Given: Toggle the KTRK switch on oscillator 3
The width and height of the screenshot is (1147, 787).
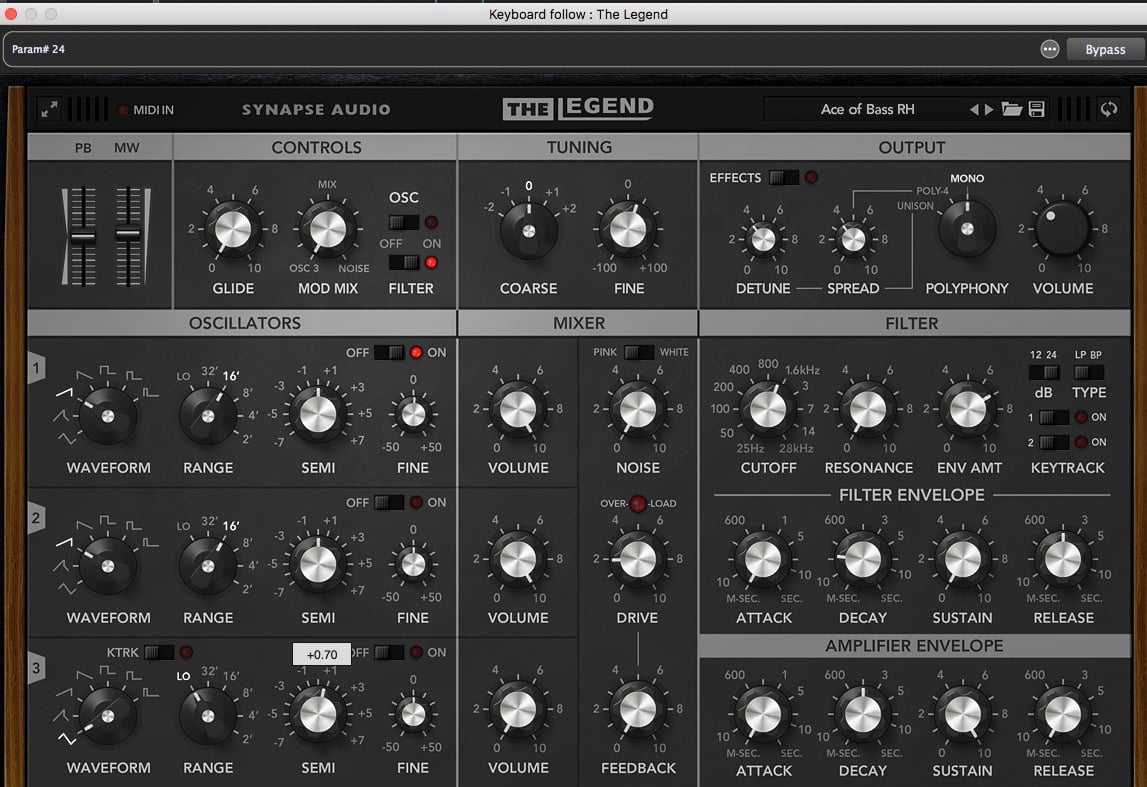Looking at the screenshot, I should [159, 652].
